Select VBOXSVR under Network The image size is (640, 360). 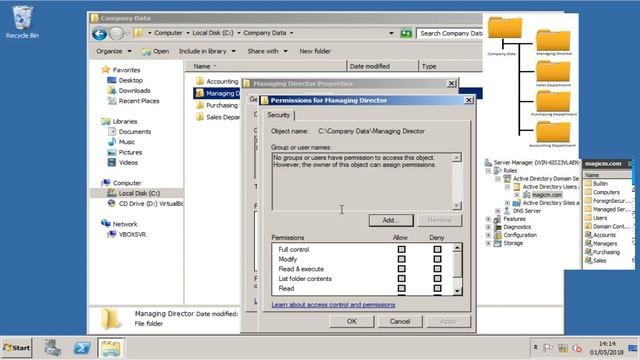point(132,234)
